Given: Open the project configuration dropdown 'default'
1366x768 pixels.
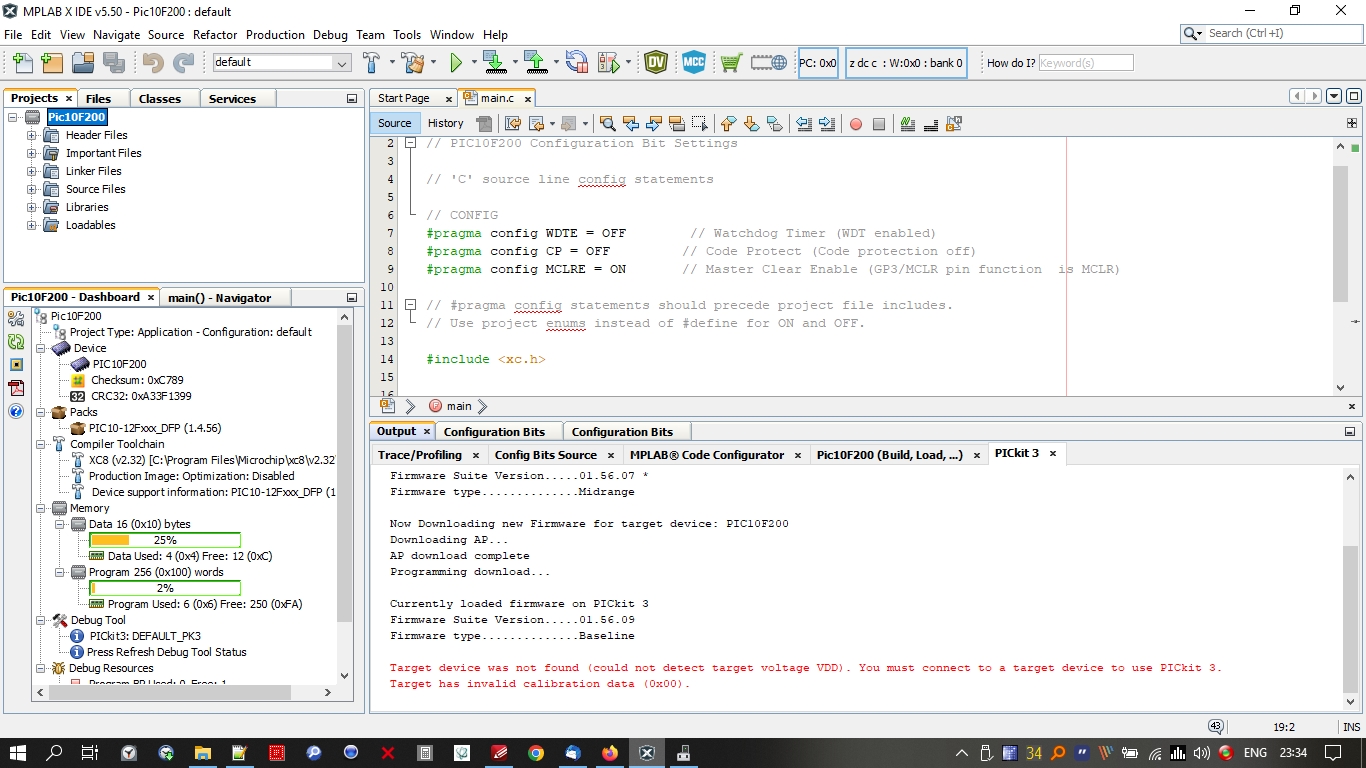Looking at the screenshot, I should pyautogui.click(x=281, y=62).
